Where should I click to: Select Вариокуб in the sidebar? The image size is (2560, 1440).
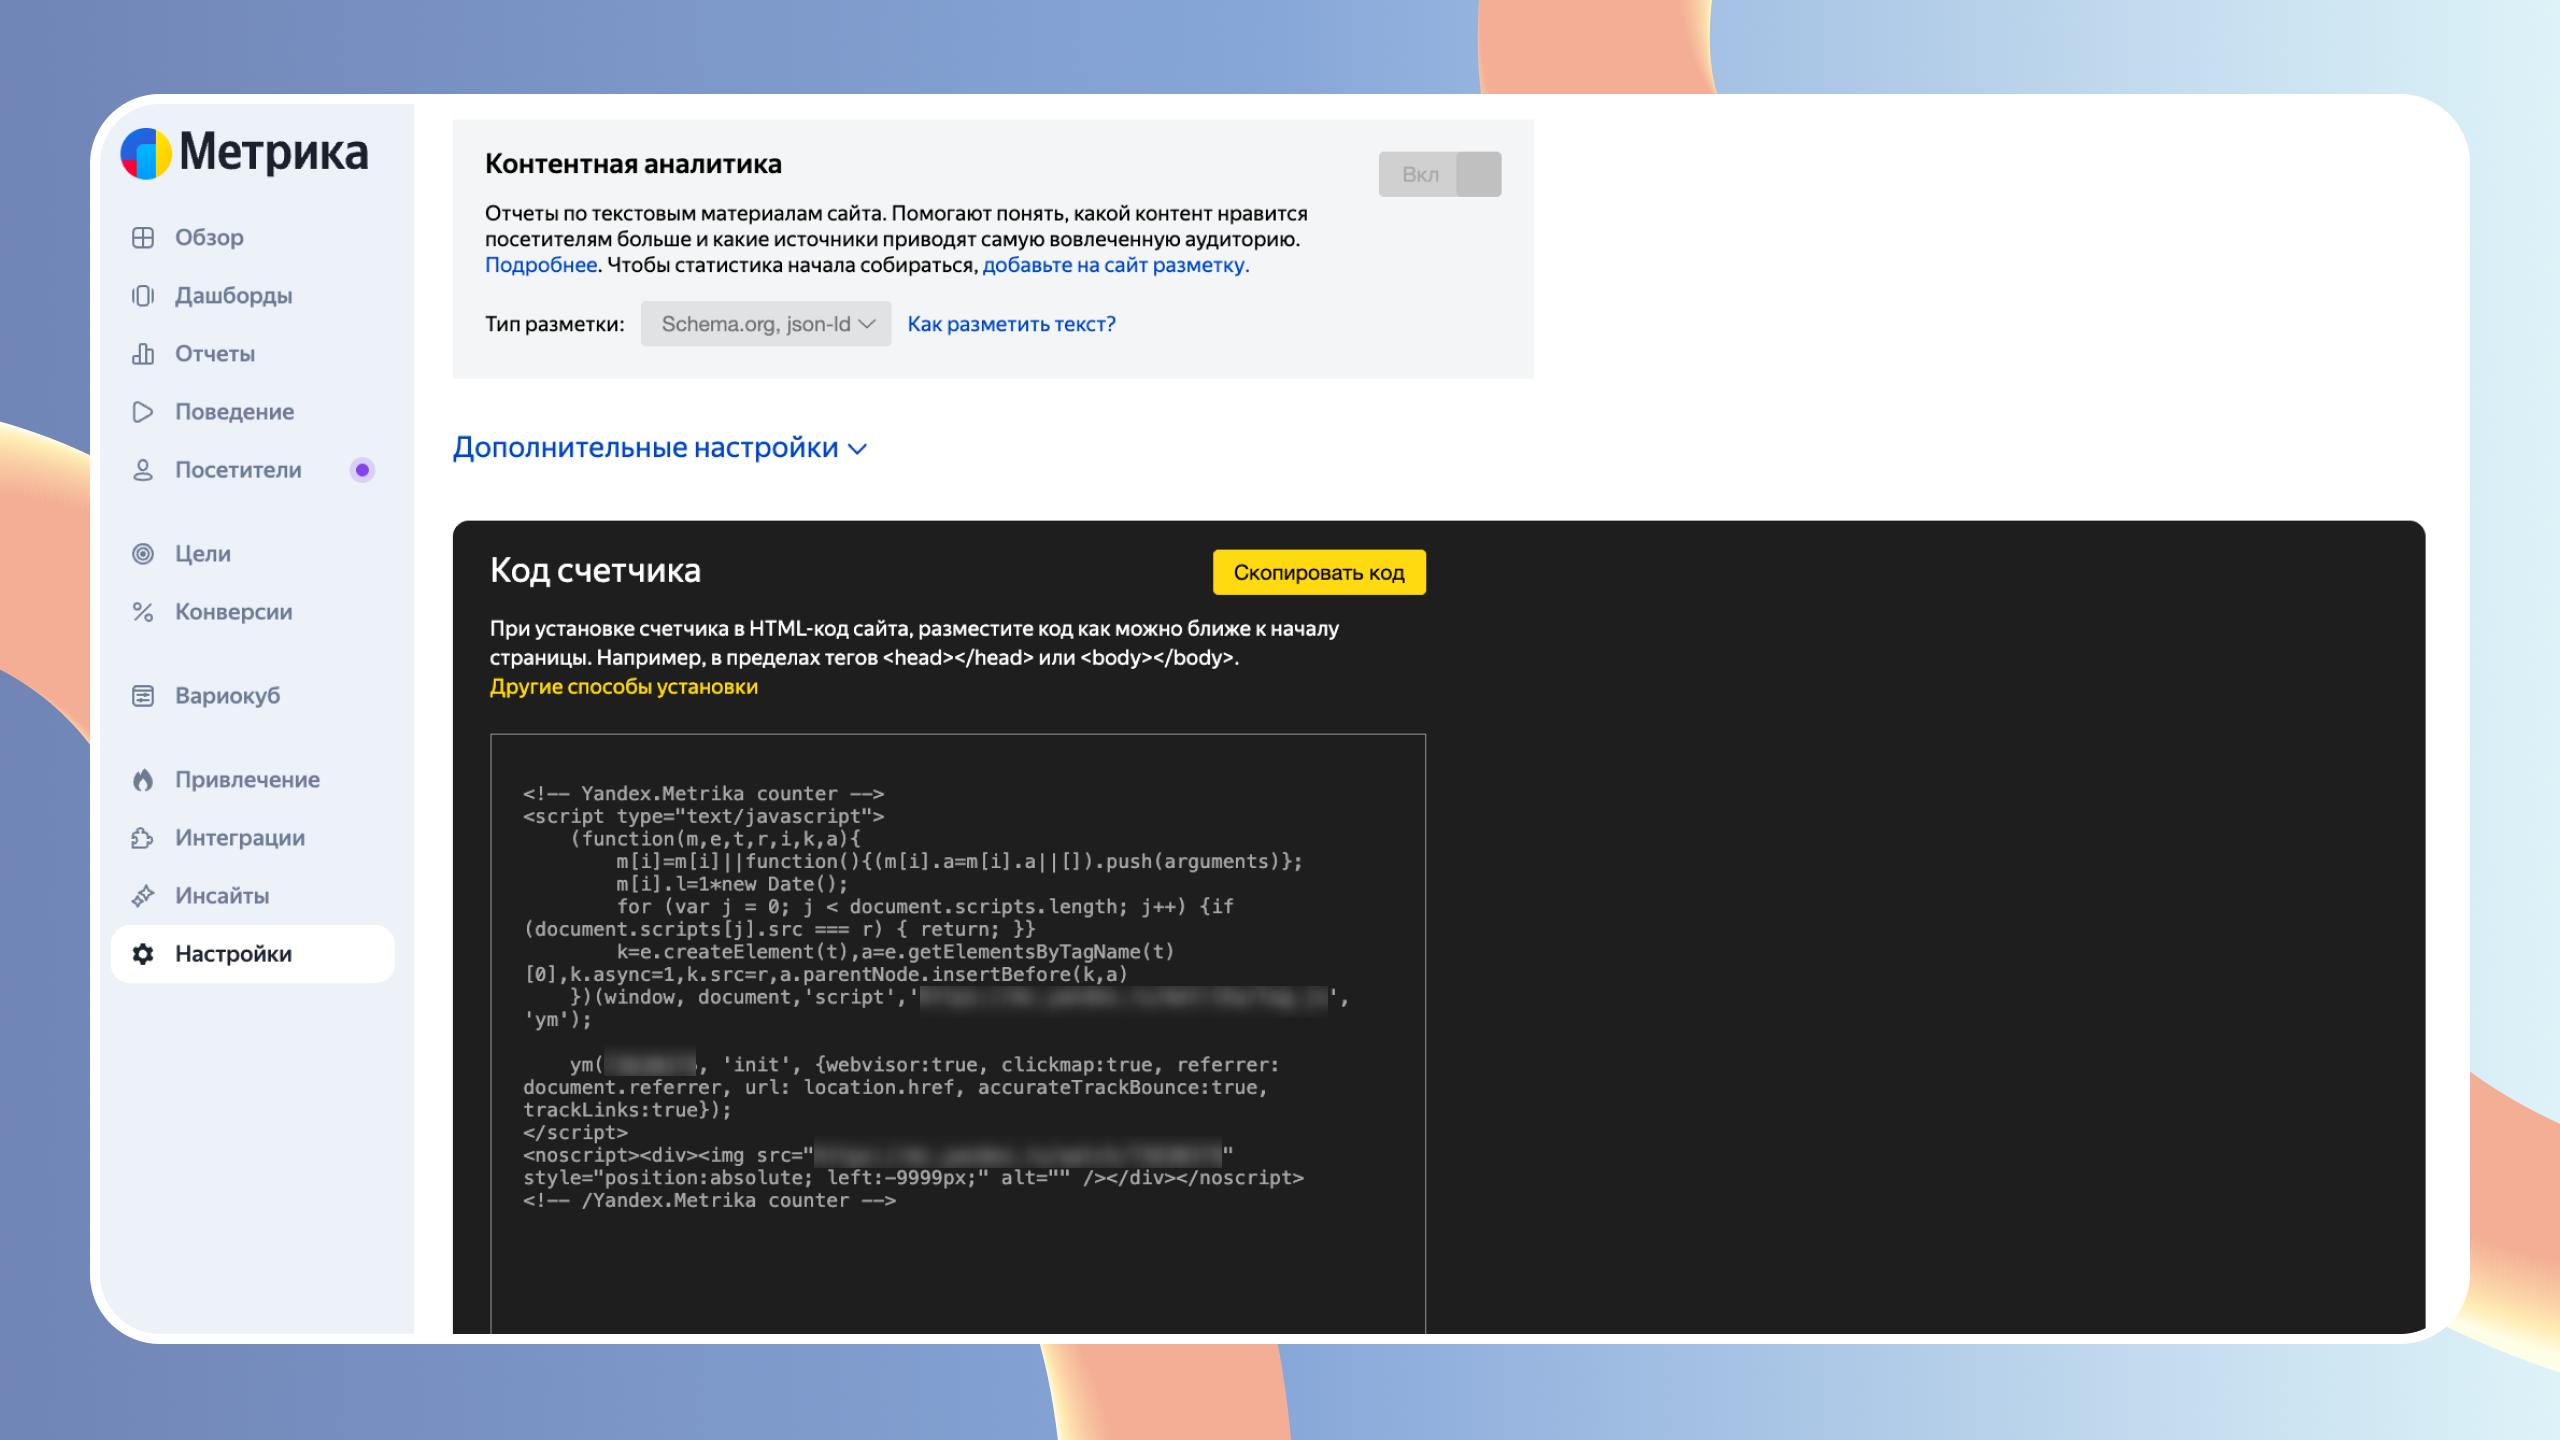coord(252,695)
